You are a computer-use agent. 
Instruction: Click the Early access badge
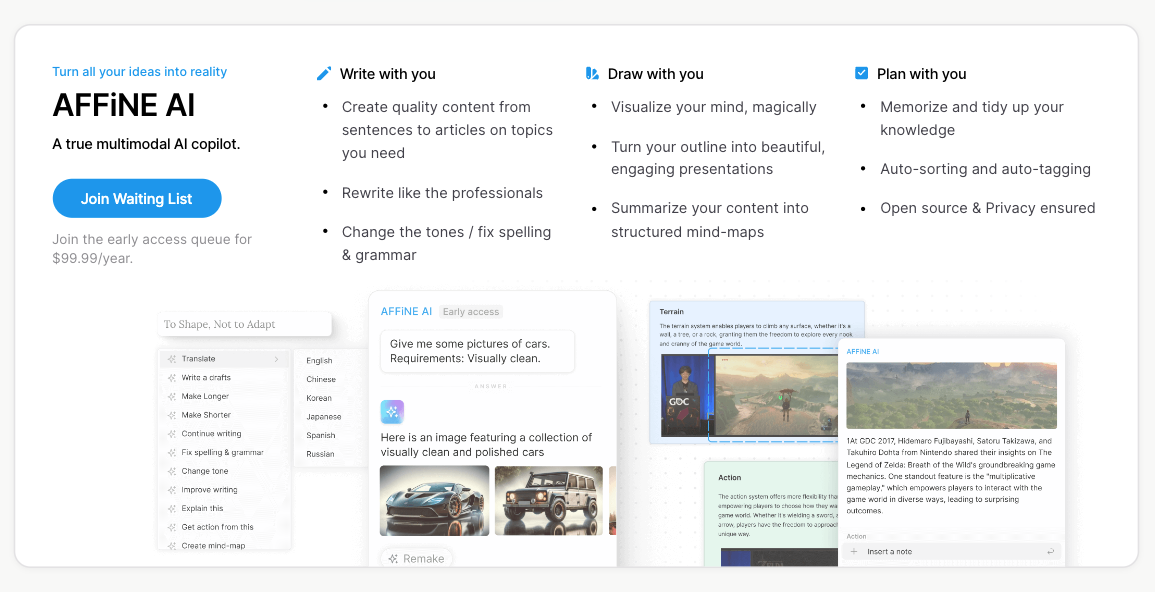tap(471, 311)
